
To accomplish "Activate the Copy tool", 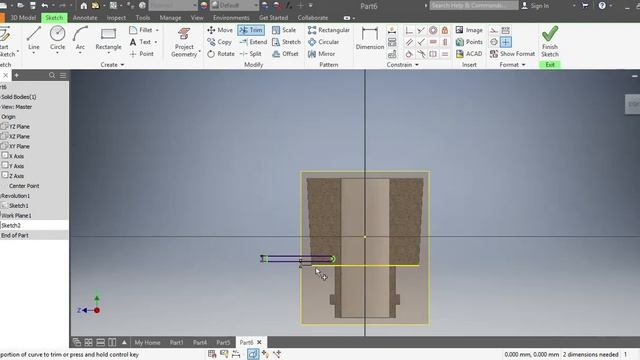I will (x=219, y=42).
